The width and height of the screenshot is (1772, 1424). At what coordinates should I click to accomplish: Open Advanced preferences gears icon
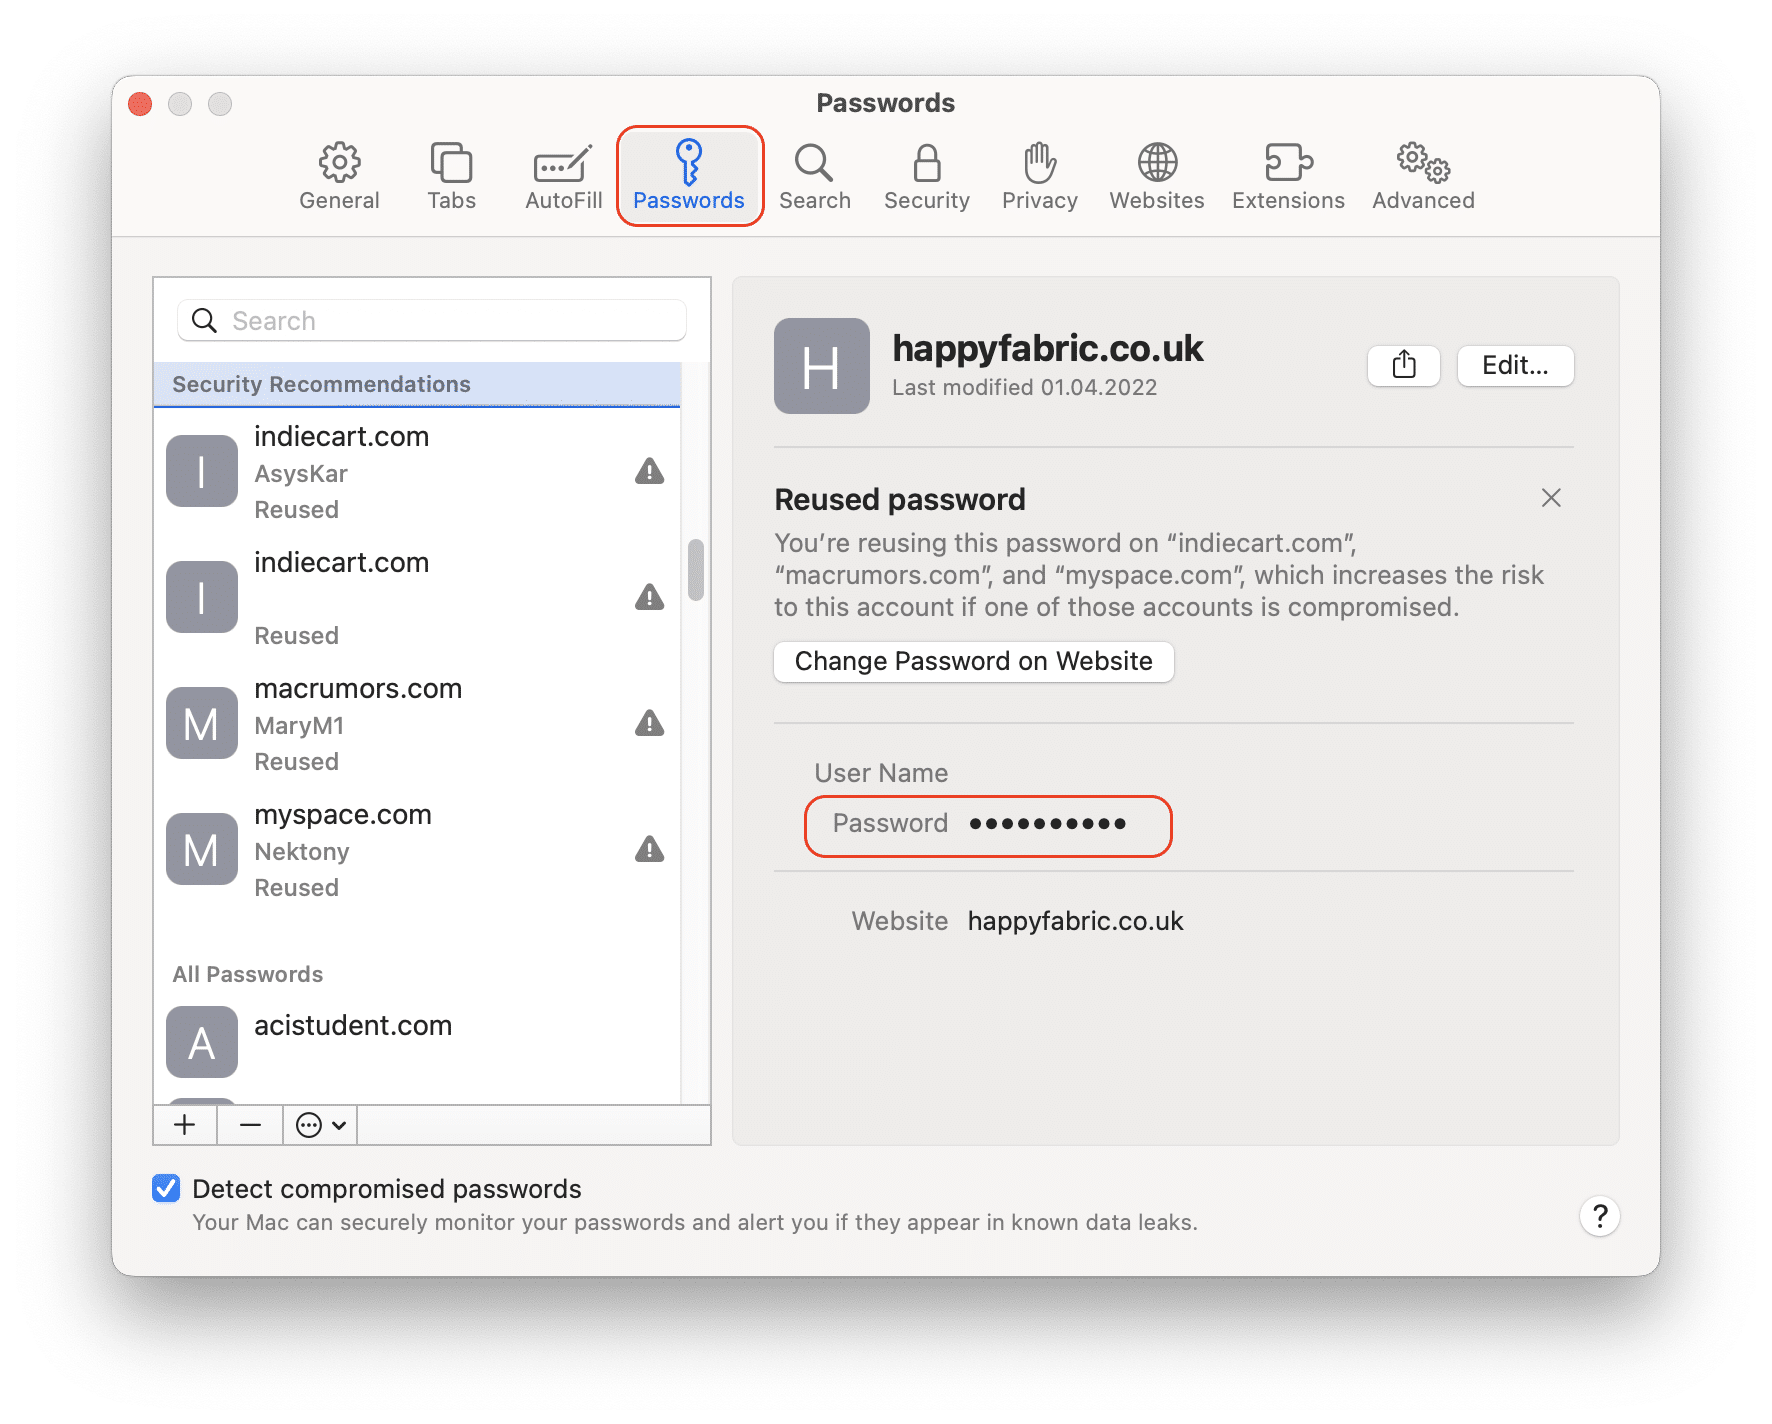[1420, 163]
